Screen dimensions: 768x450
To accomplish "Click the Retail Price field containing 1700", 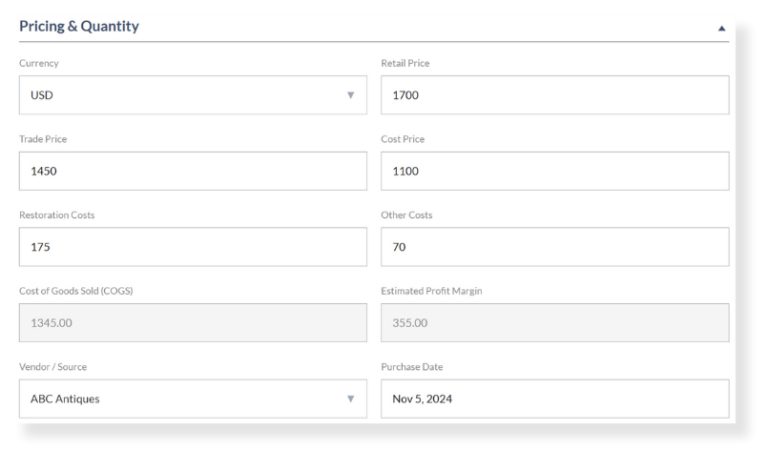I will (554, 95).
